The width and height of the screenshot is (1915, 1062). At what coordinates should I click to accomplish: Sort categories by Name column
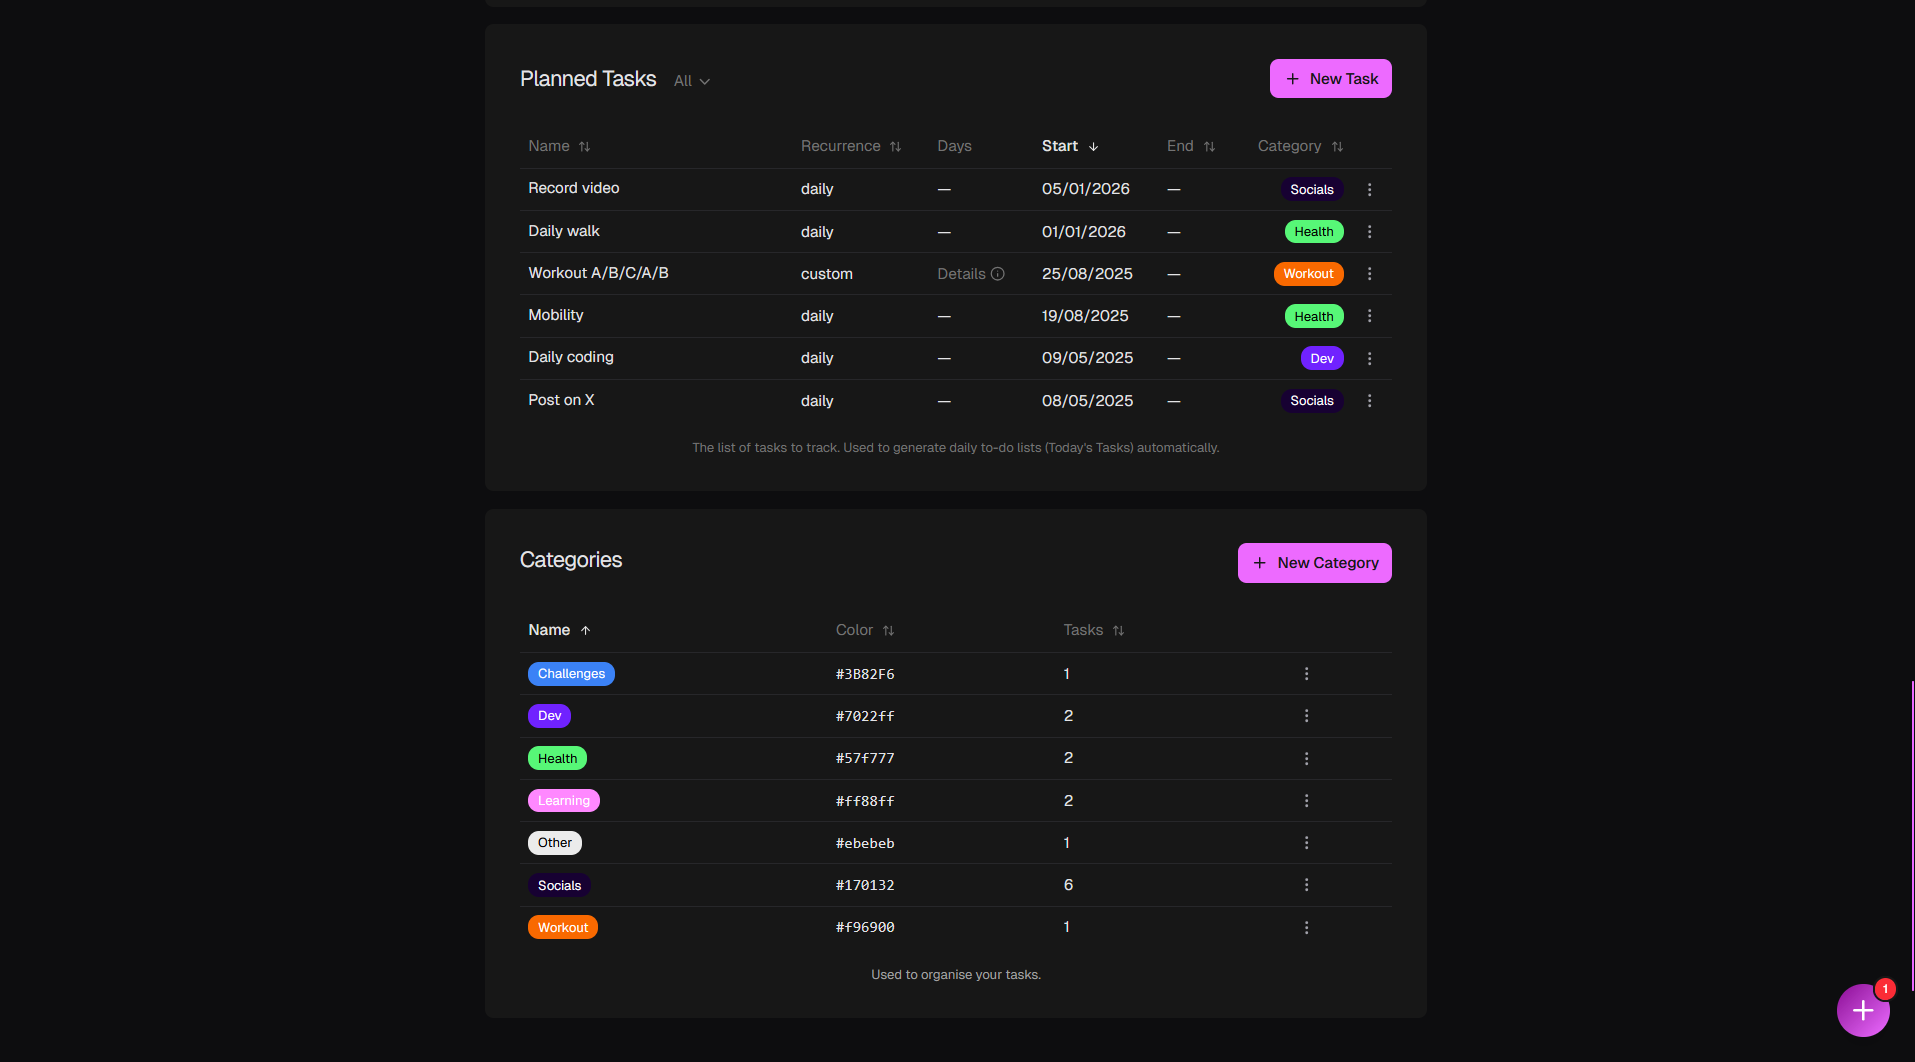559,630
